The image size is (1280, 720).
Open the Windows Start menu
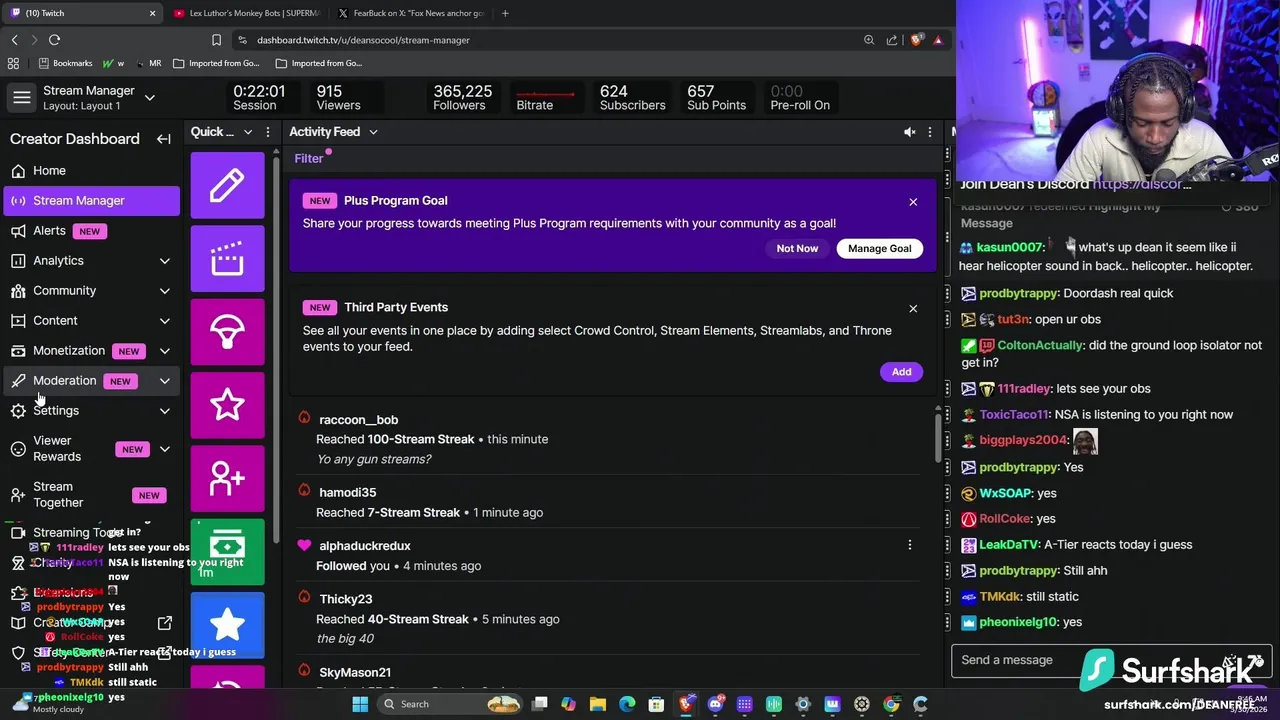pos(360,704)
